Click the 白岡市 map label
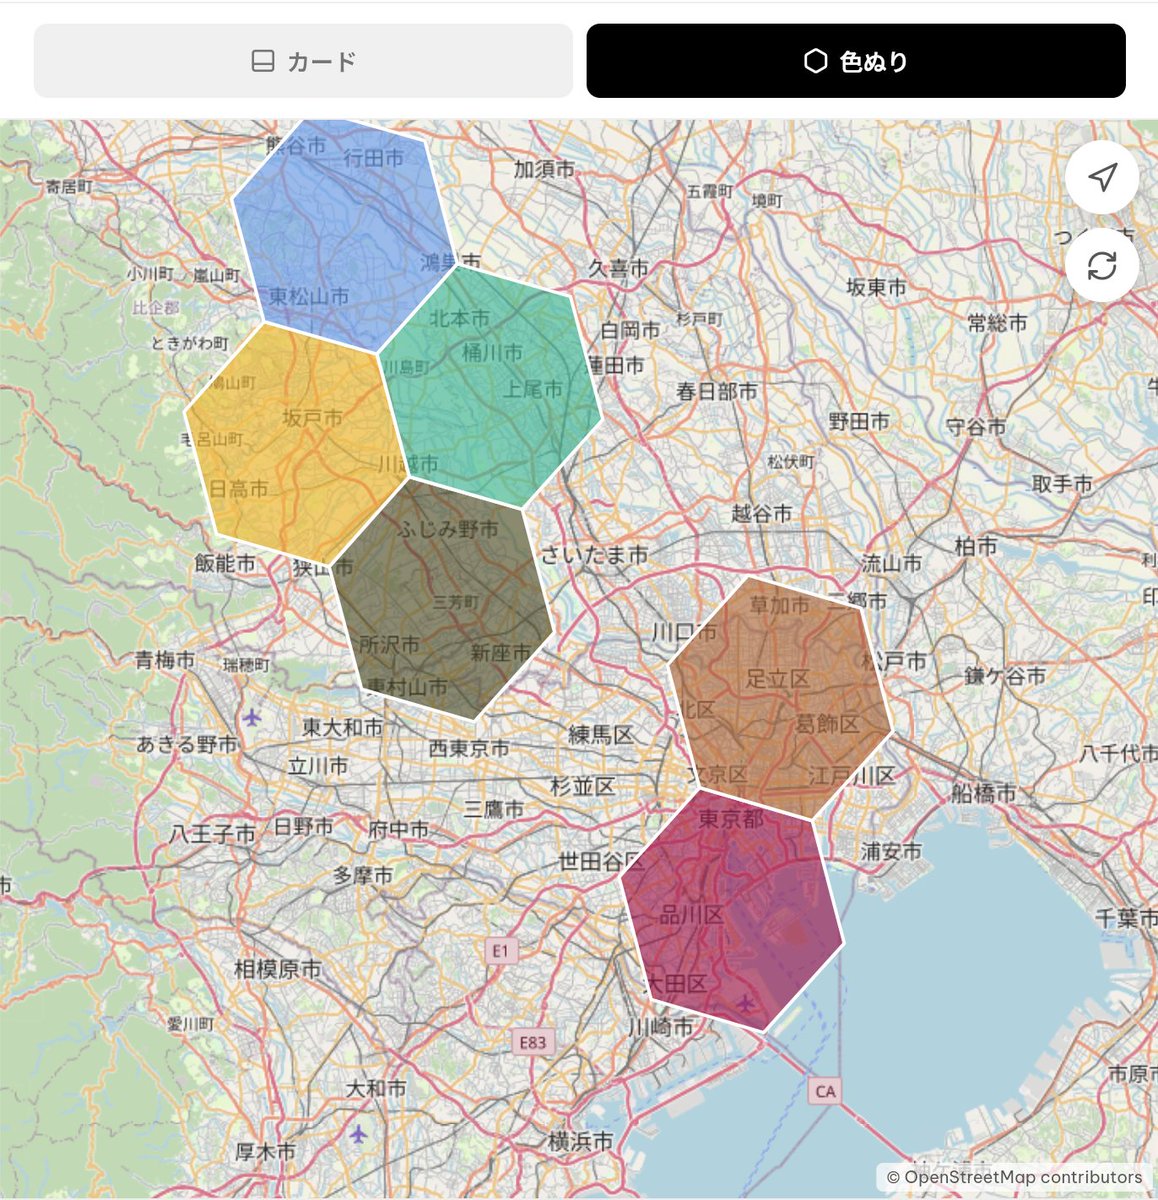 coord(630,330)
